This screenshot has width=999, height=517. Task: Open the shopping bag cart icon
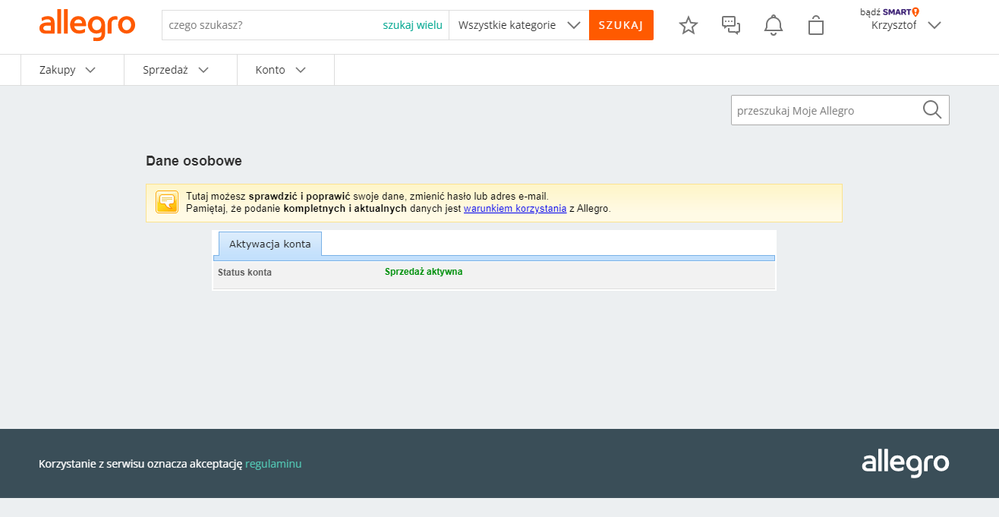[x=816, y=25]
